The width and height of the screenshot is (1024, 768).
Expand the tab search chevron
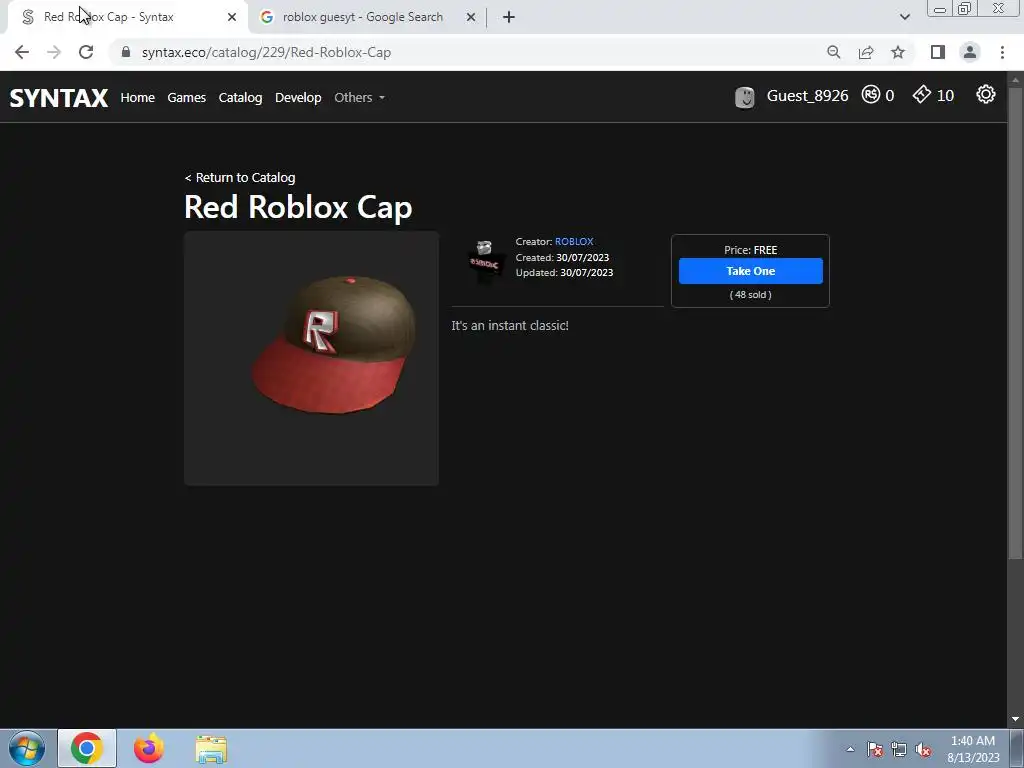click(904, 17)
